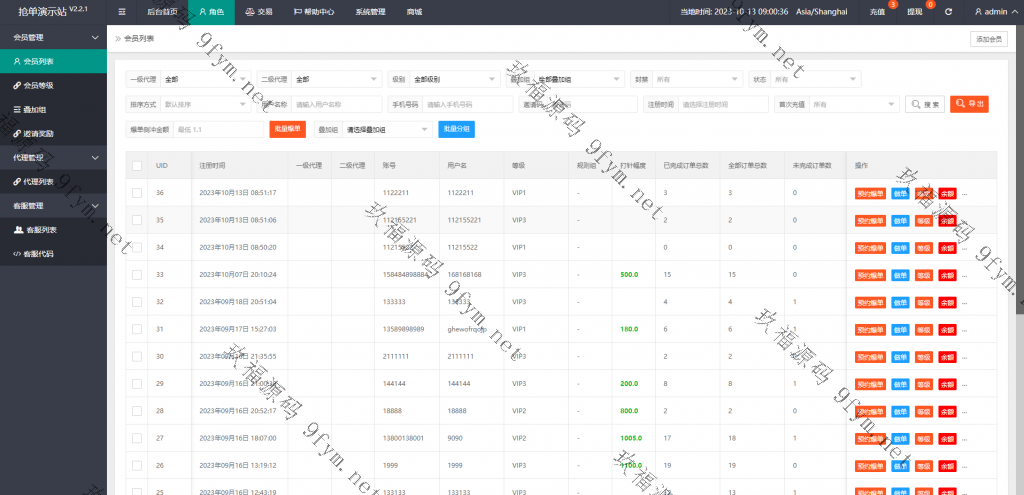Open the 二级代理 dropdown
Viewport: 1024px width, 495px height.
tap(337, 79)
